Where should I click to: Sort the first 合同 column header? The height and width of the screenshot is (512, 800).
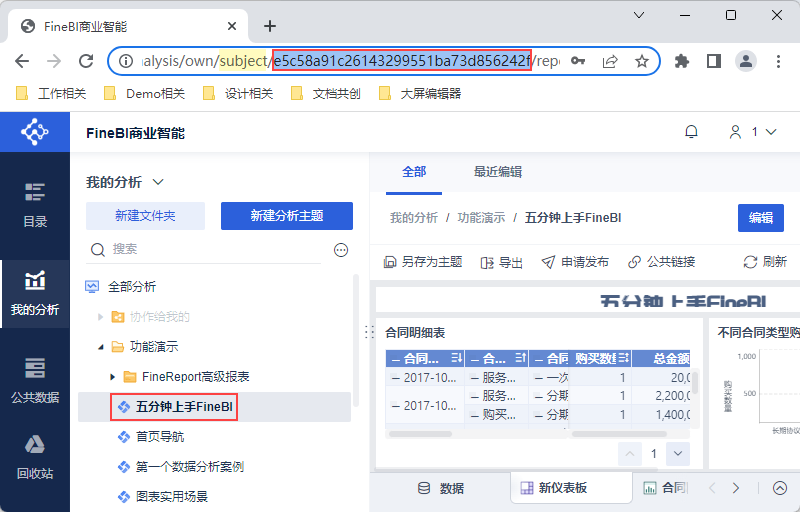click(x=457, y=359)
